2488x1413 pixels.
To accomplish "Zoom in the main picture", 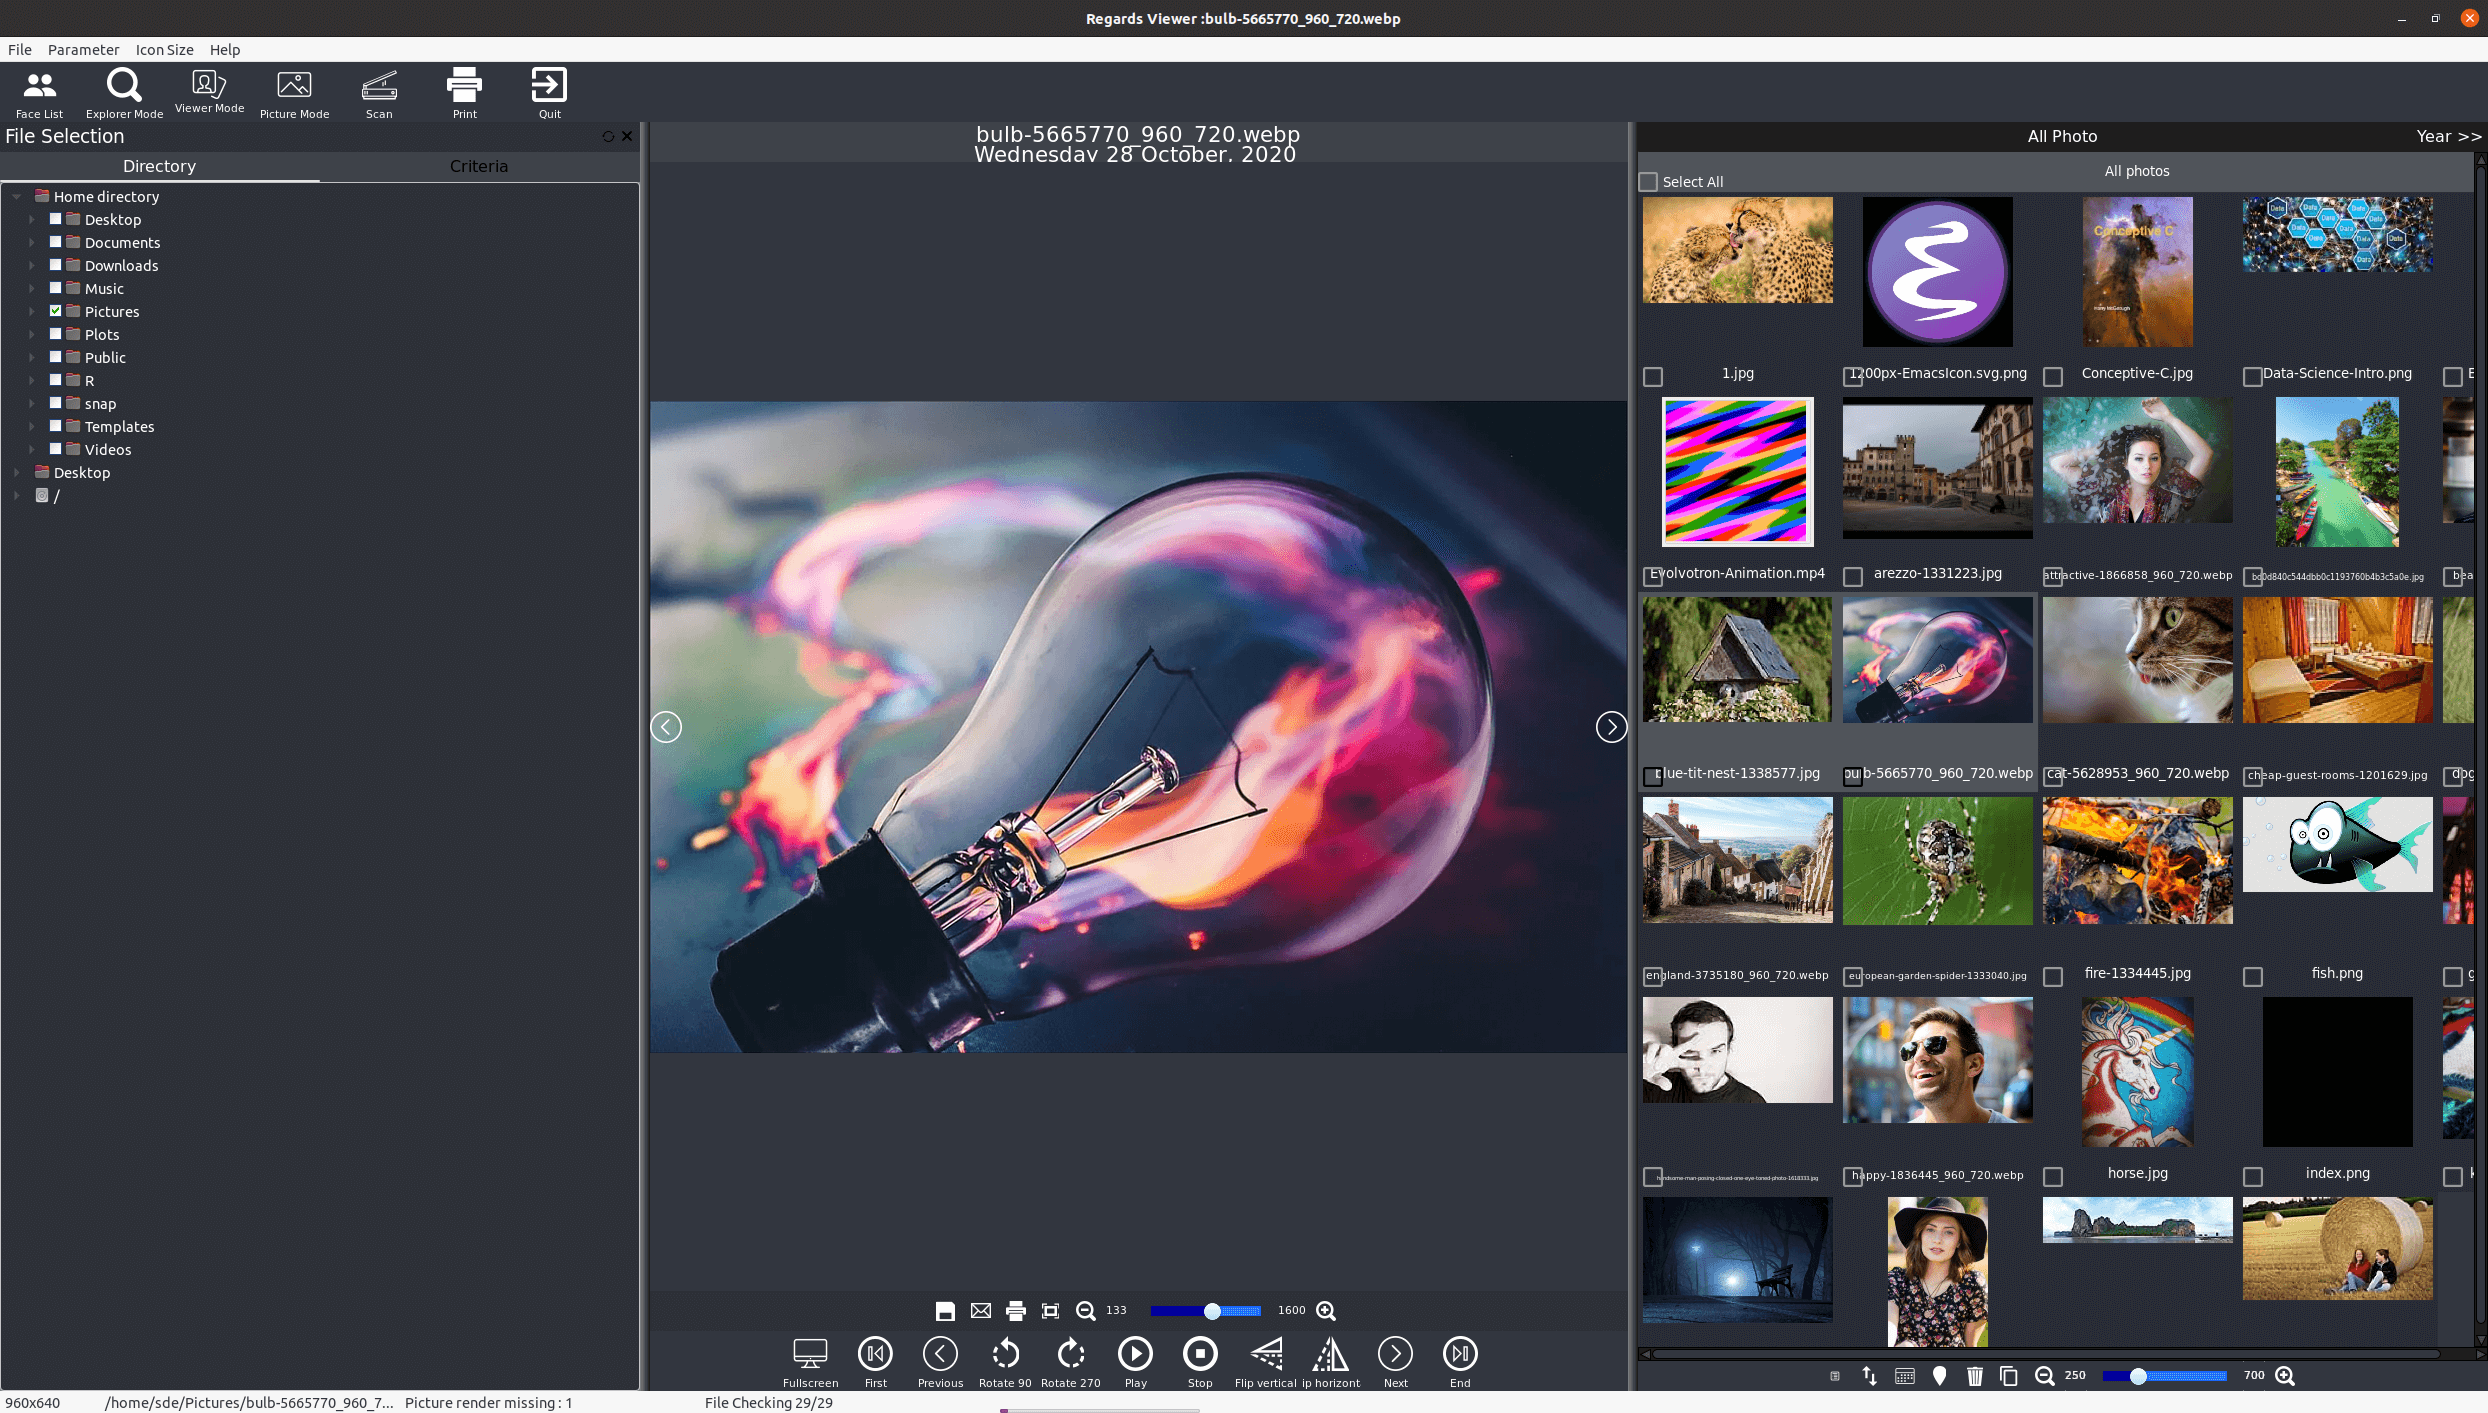I will tap(1326, 1311).
